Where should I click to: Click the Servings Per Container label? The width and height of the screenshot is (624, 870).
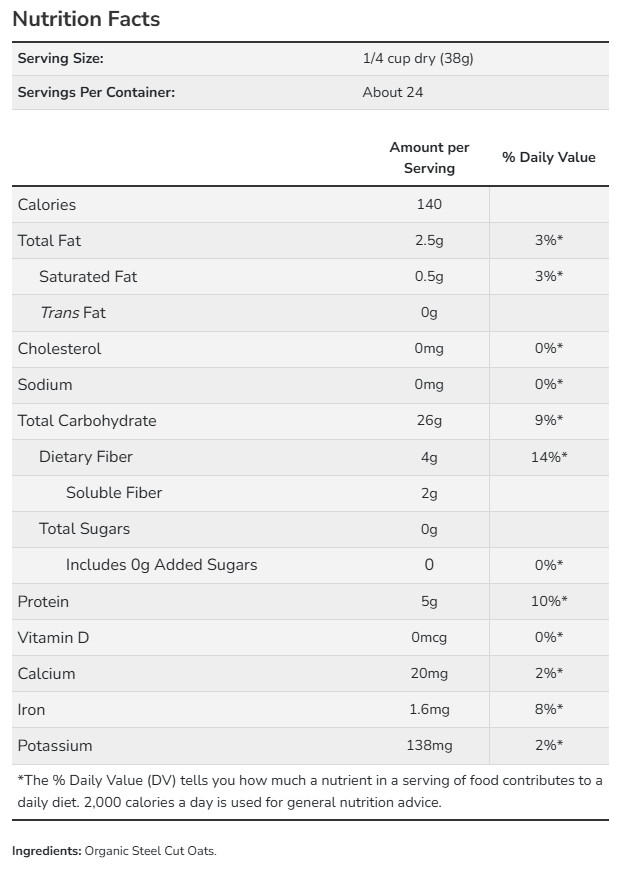[96, 93]
